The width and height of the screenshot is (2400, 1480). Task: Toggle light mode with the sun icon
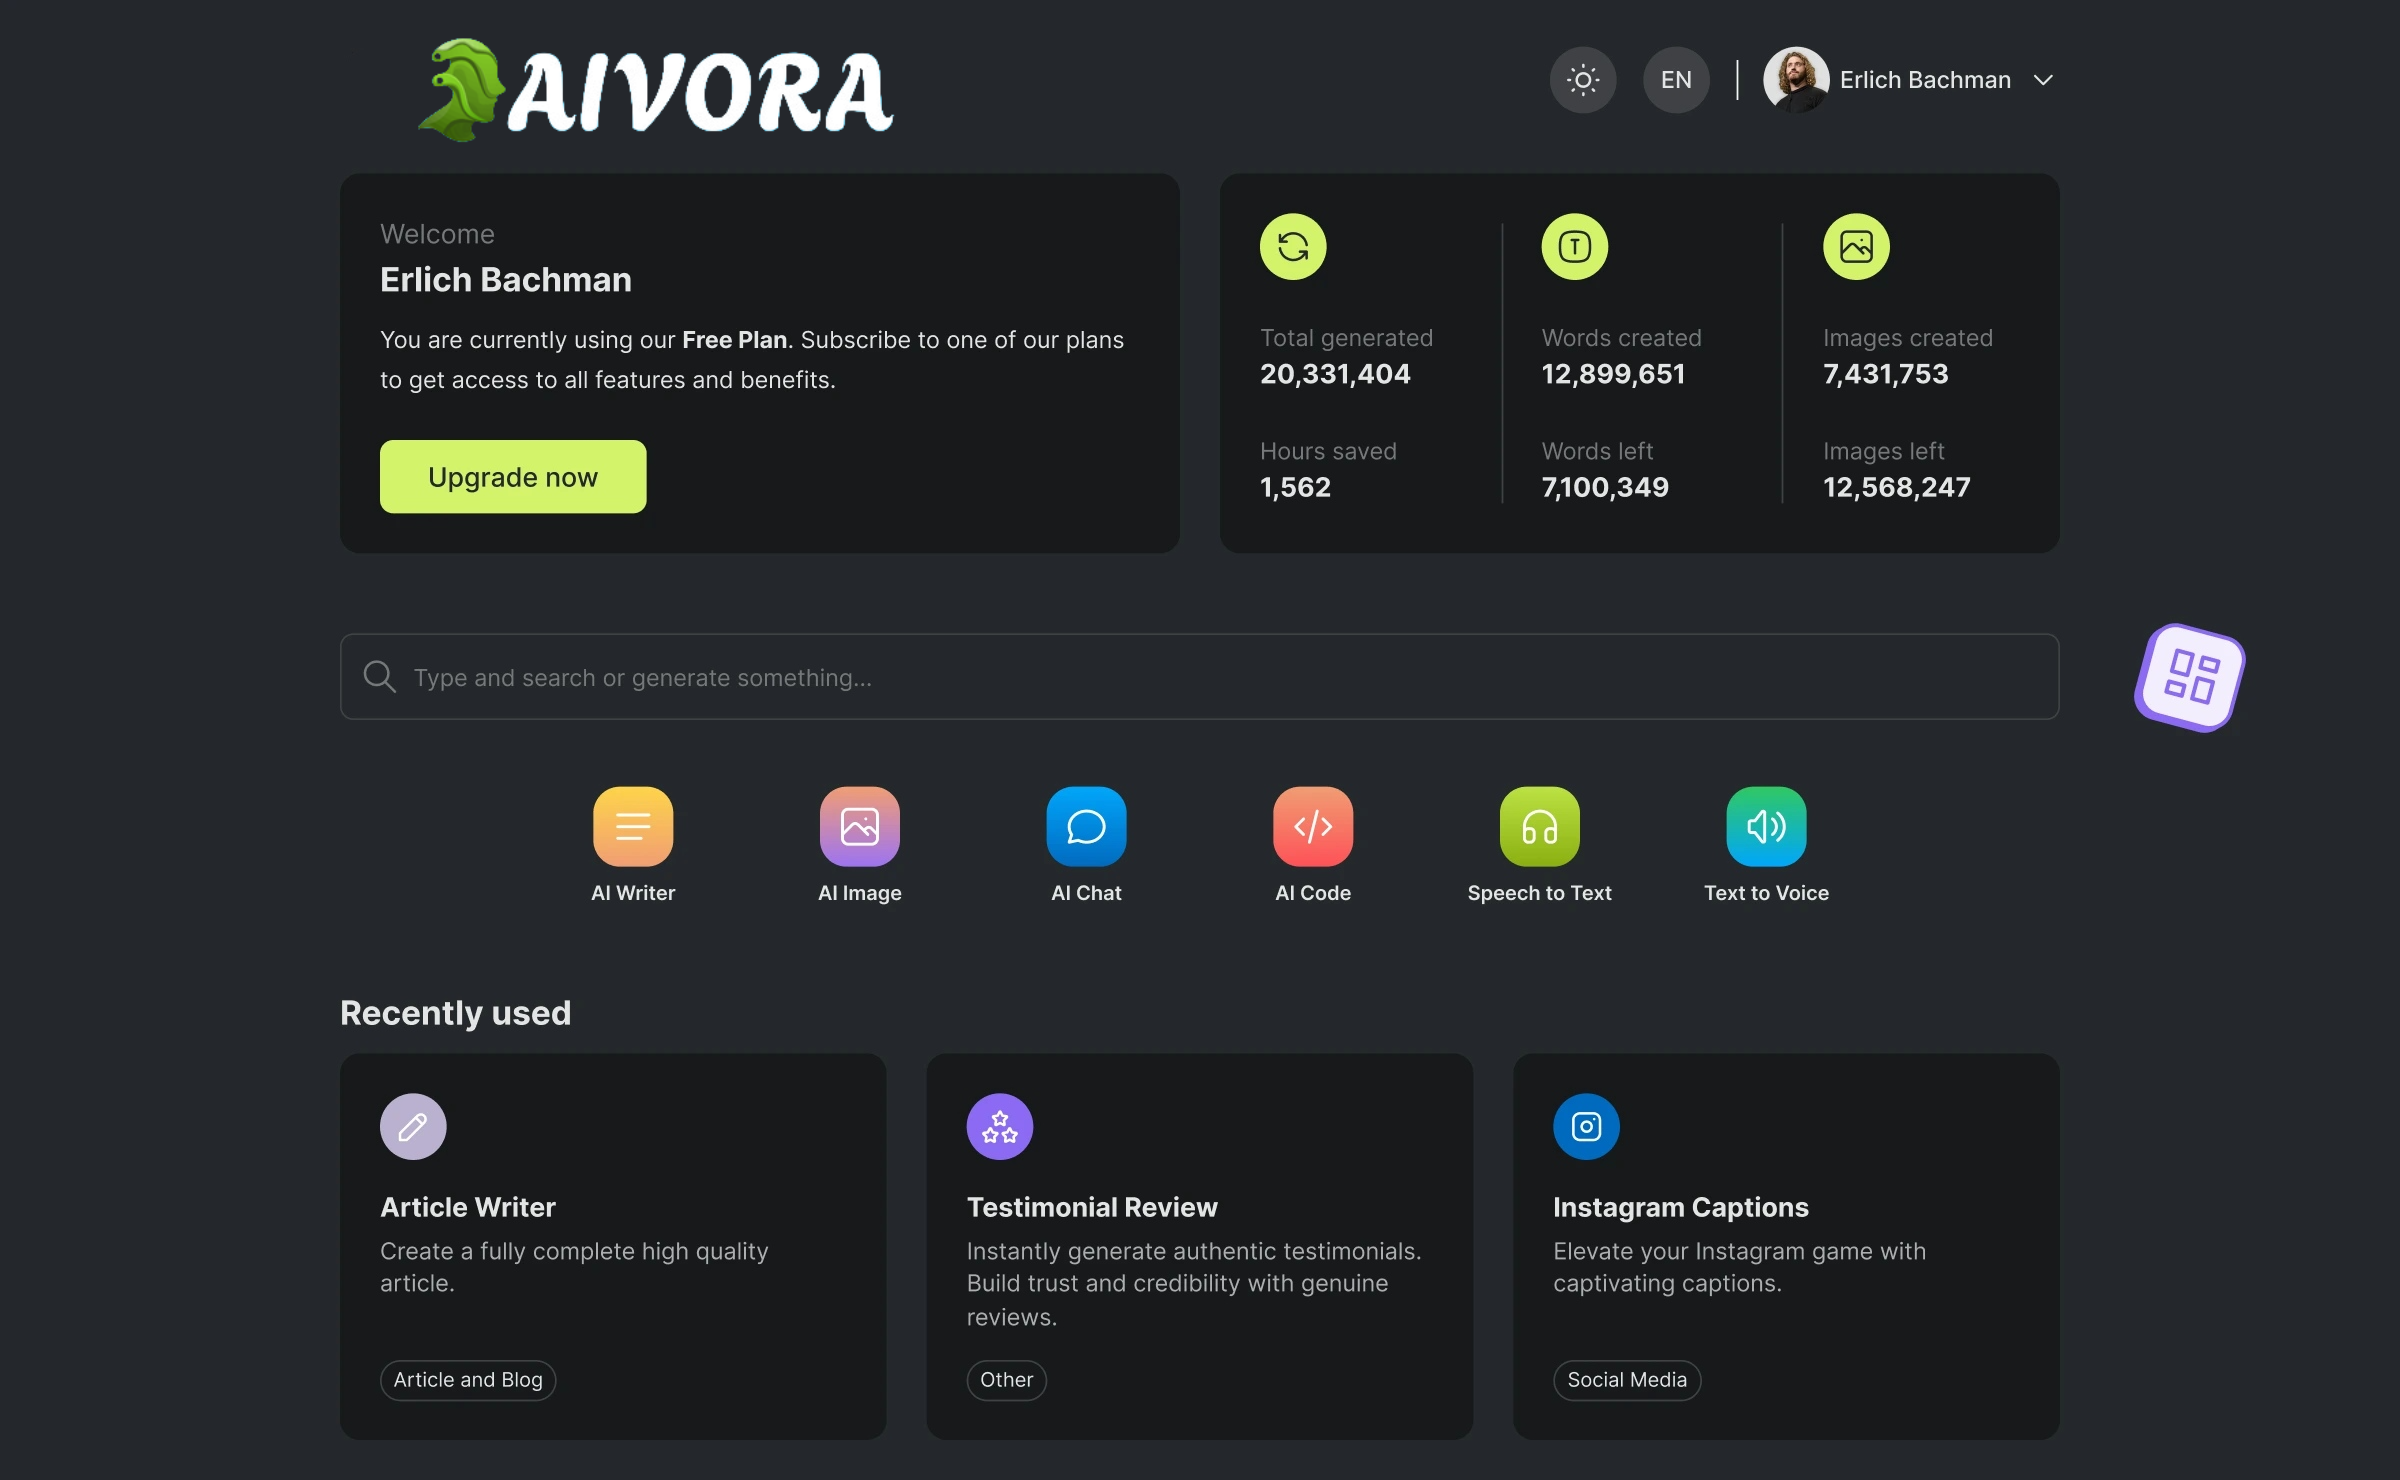(1582, 79)
